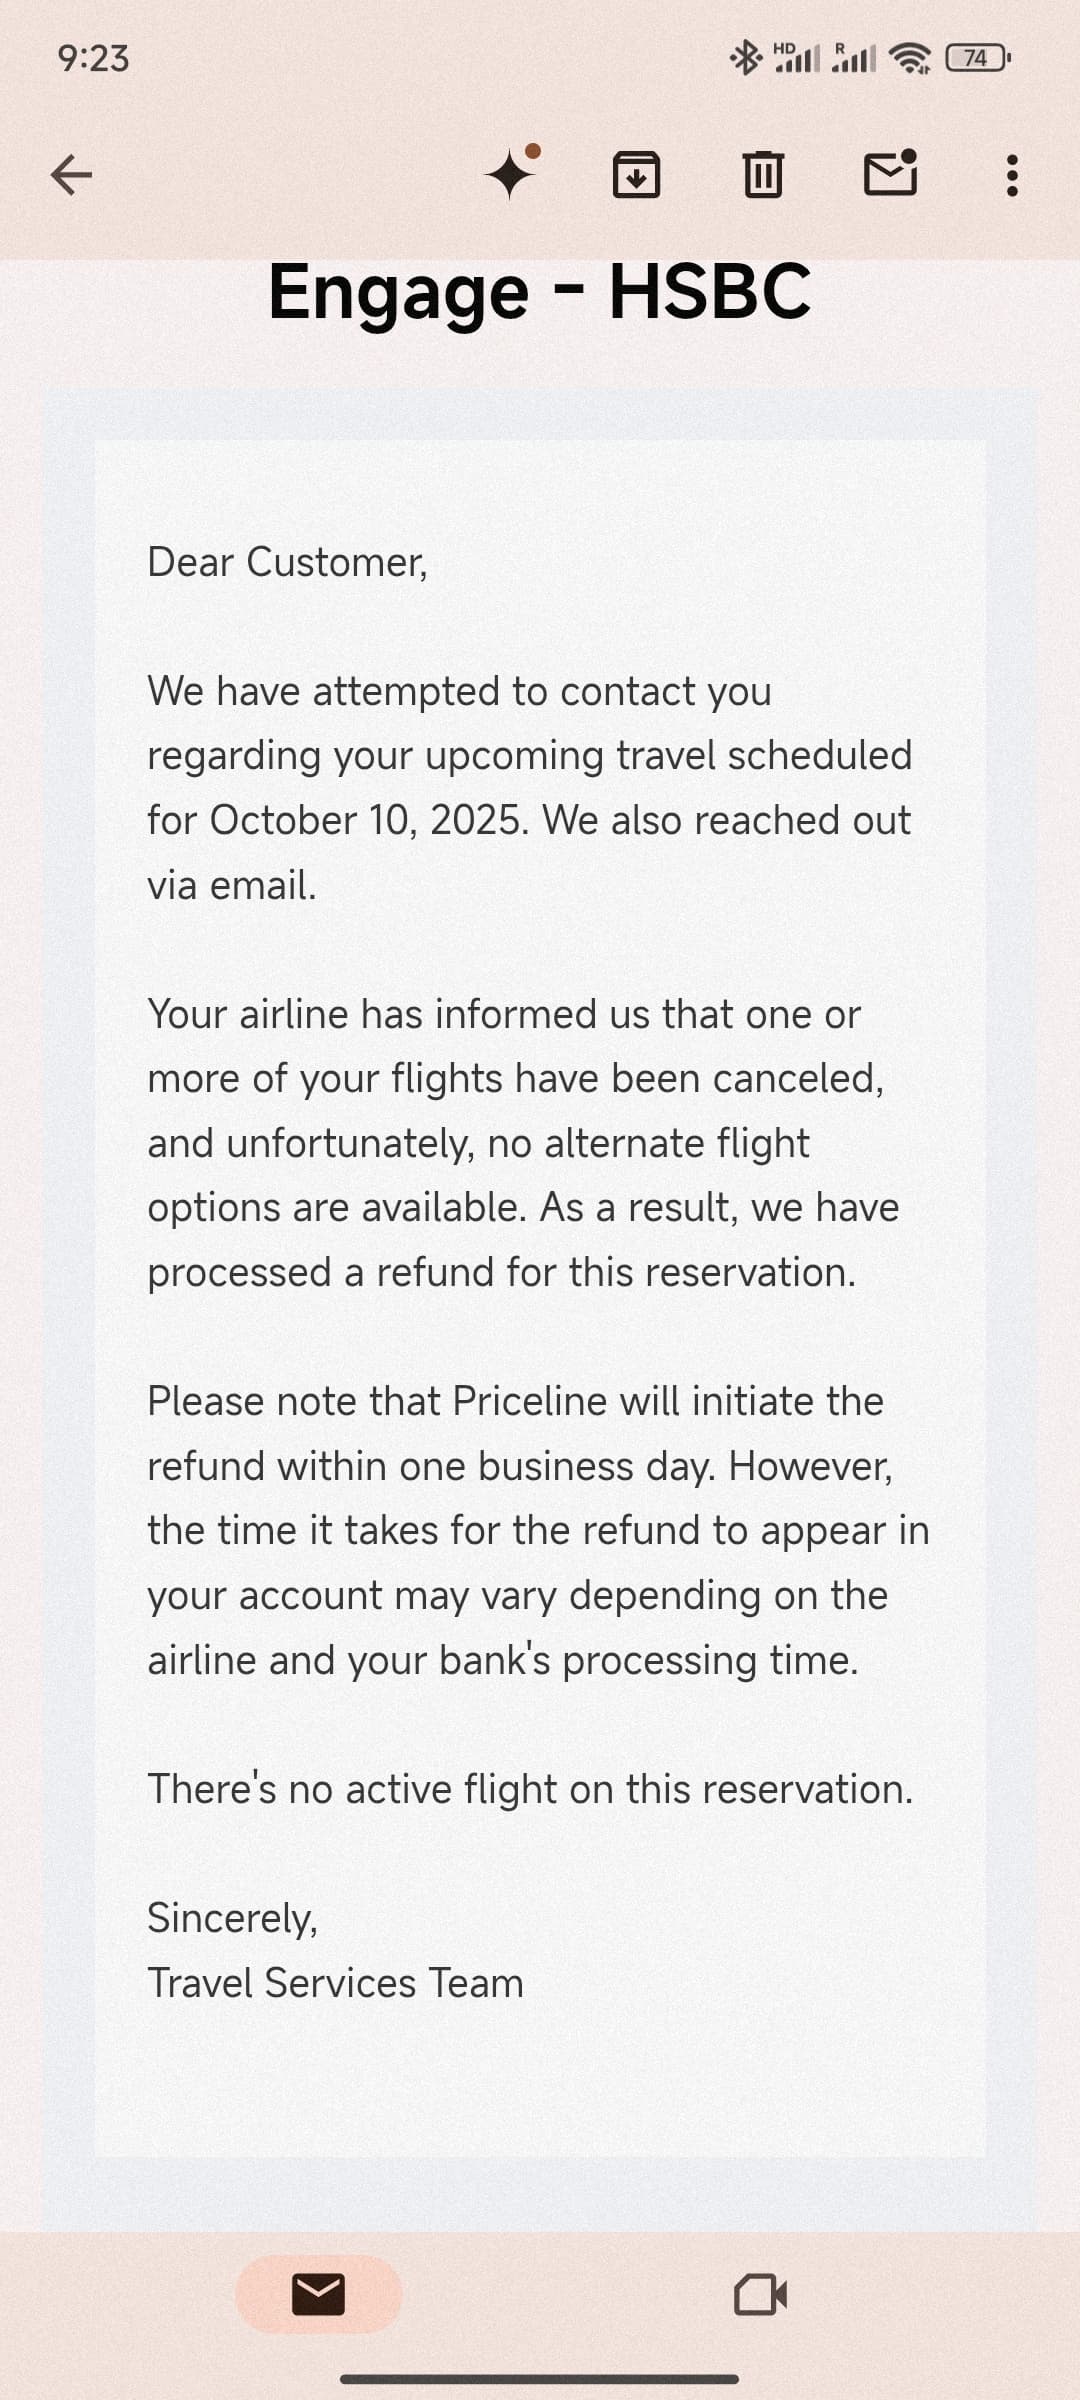Tap the roaming signal bars icon
This screenshot has width=1080, height=2400.
pos(853,58)
